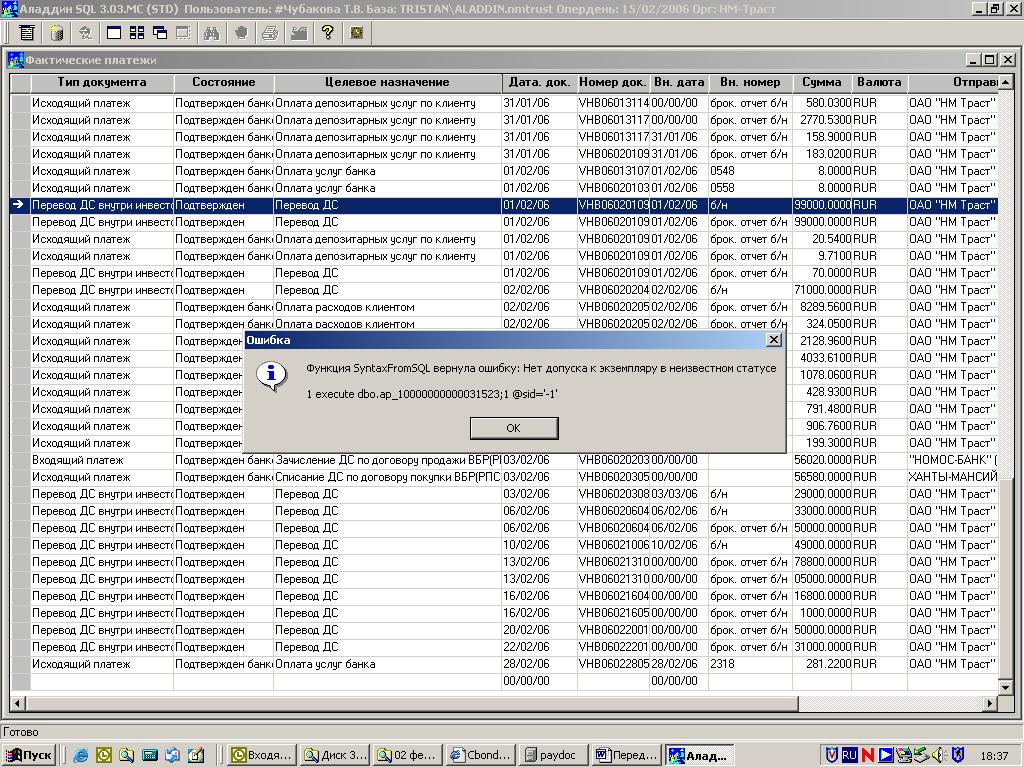Close the Ошибка dialog with its X button
The width and height of the screenshot is (1024, 768).
(x=773, y=340)
